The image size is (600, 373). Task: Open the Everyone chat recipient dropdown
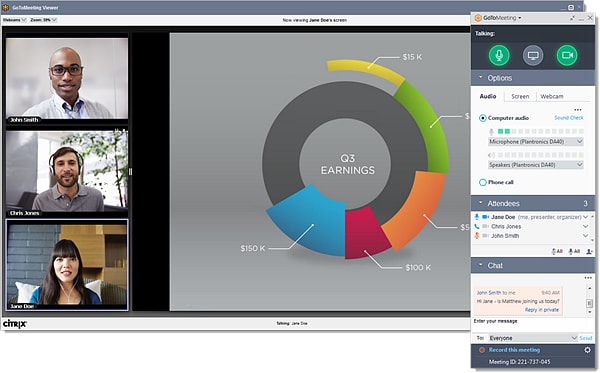[533, 338]
